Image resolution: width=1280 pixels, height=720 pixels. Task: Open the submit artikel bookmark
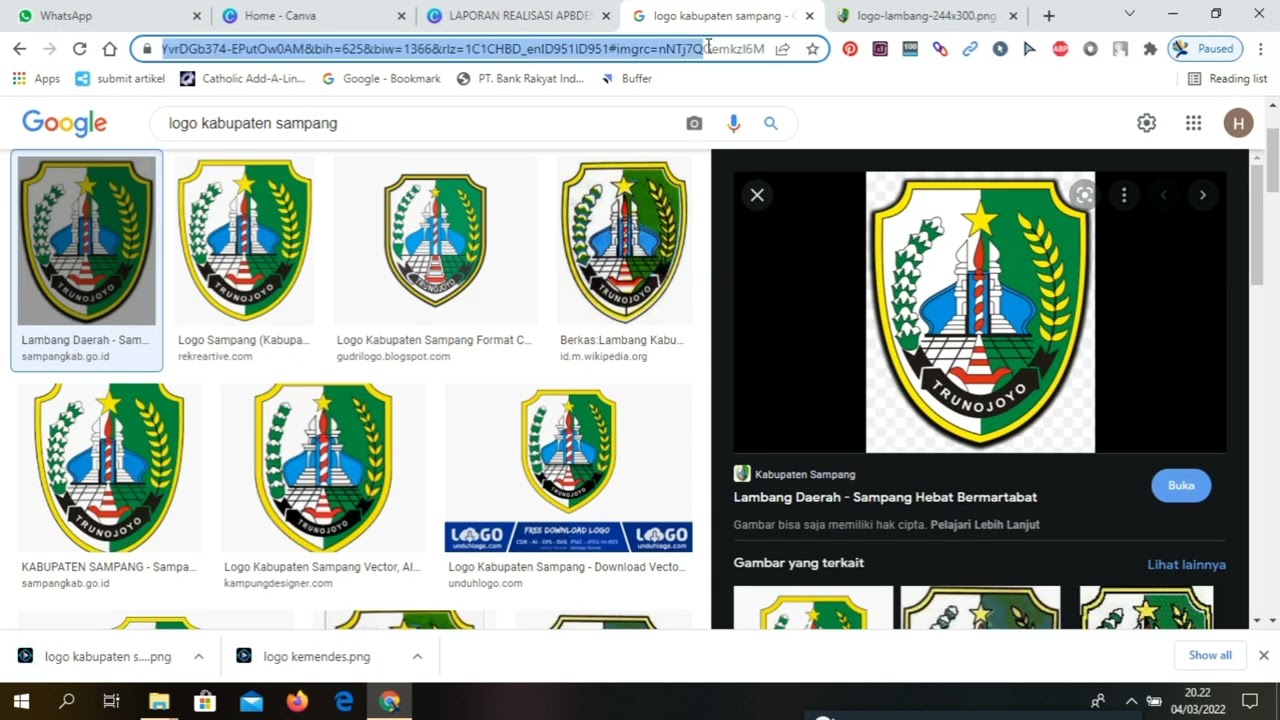pyautogui.click(x=120, y=78)
